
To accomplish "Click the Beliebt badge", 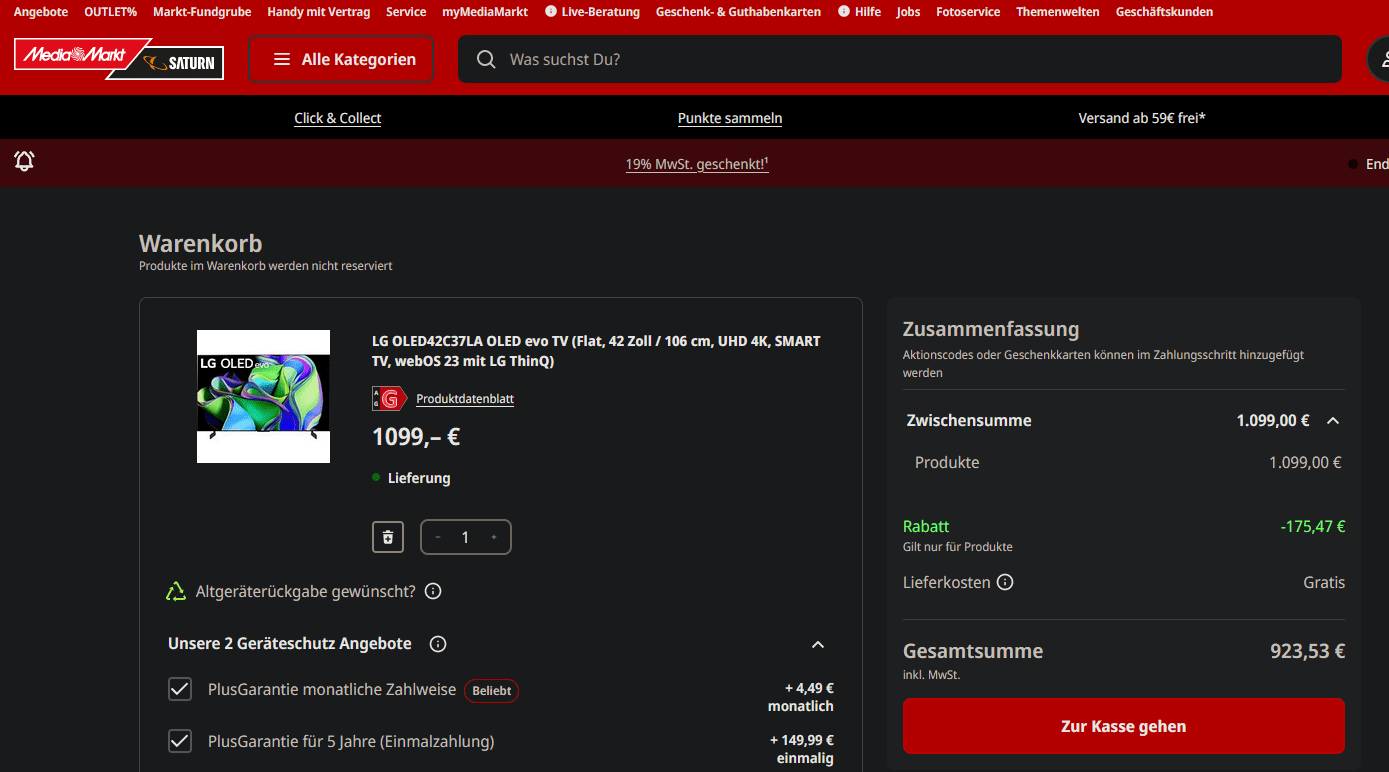I will (x=491, y=690).
